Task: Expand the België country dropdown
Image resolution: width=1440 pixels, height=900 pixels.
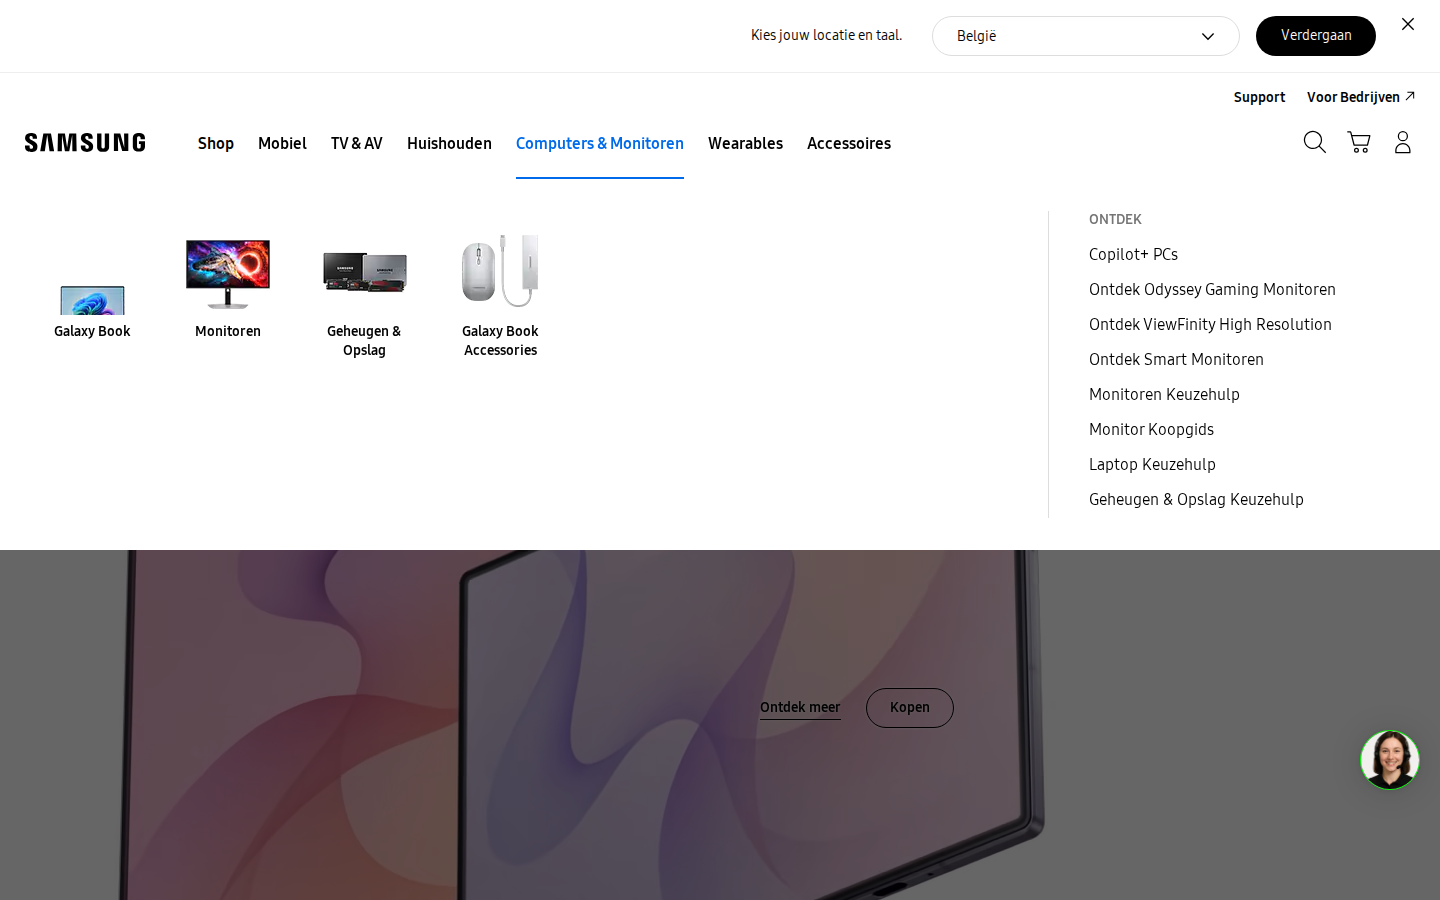Action: [x=1085, y=36]
